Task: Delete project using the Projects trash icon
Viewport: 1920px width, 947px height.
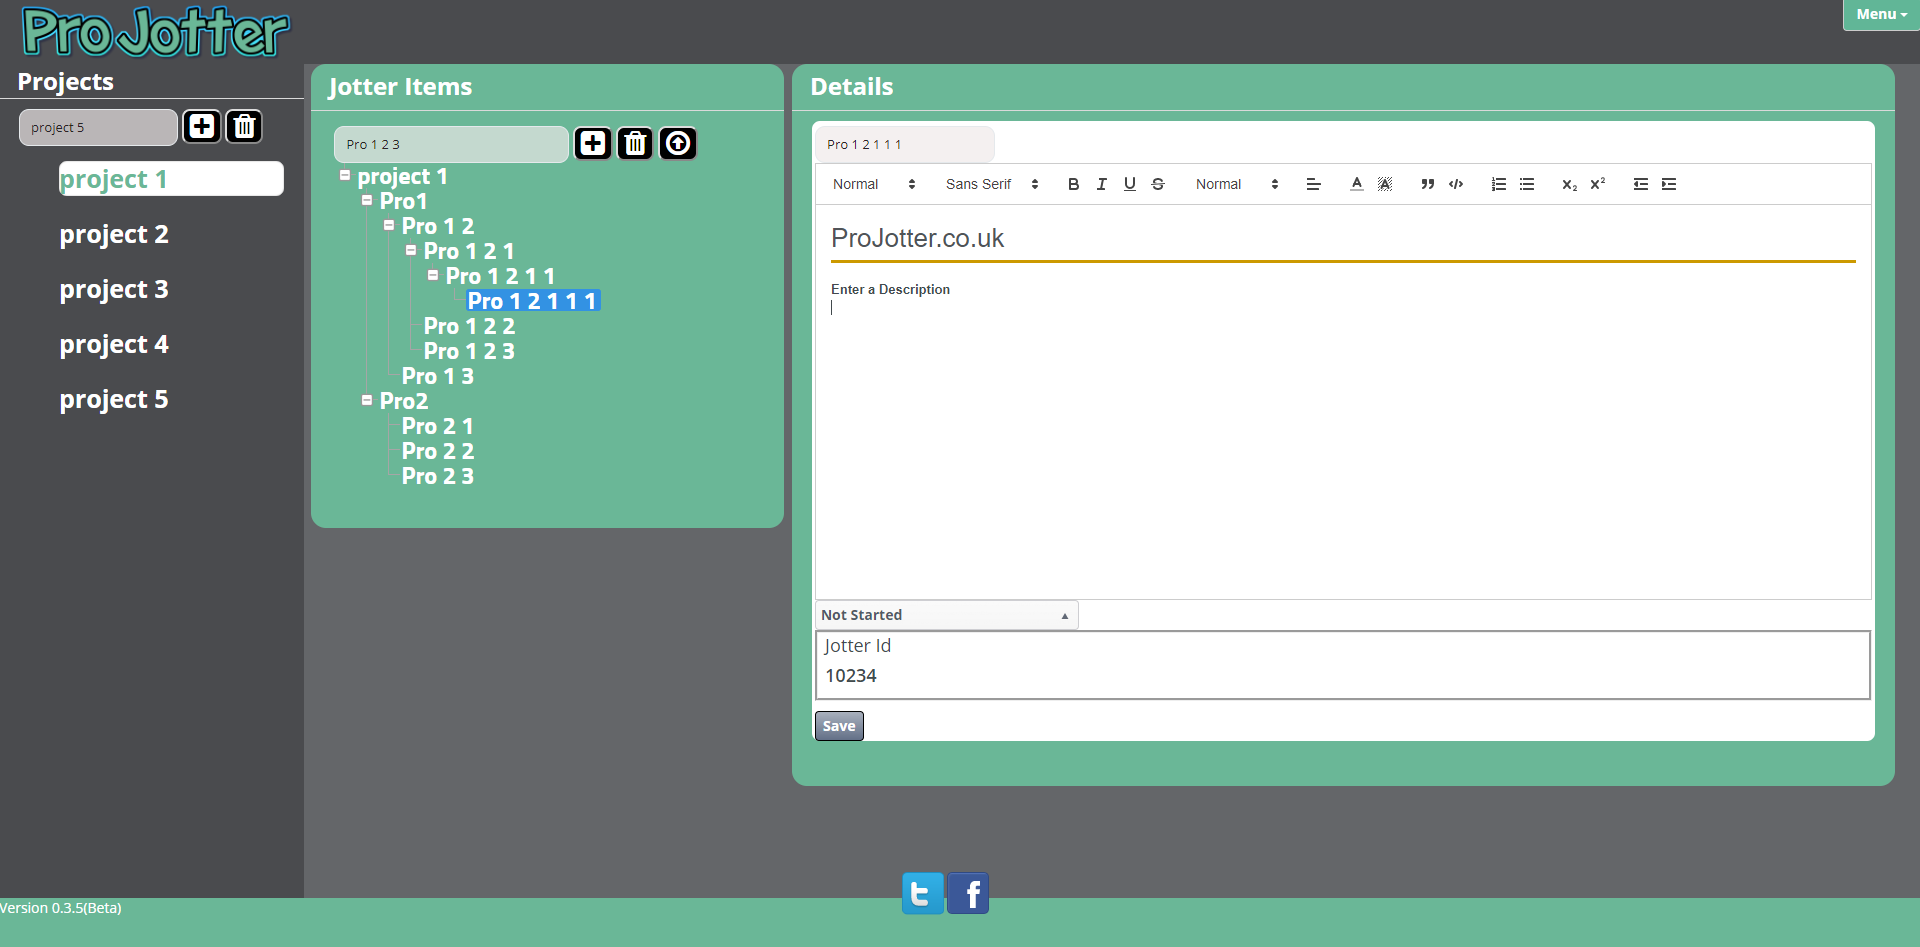Action: pos(244,126)
